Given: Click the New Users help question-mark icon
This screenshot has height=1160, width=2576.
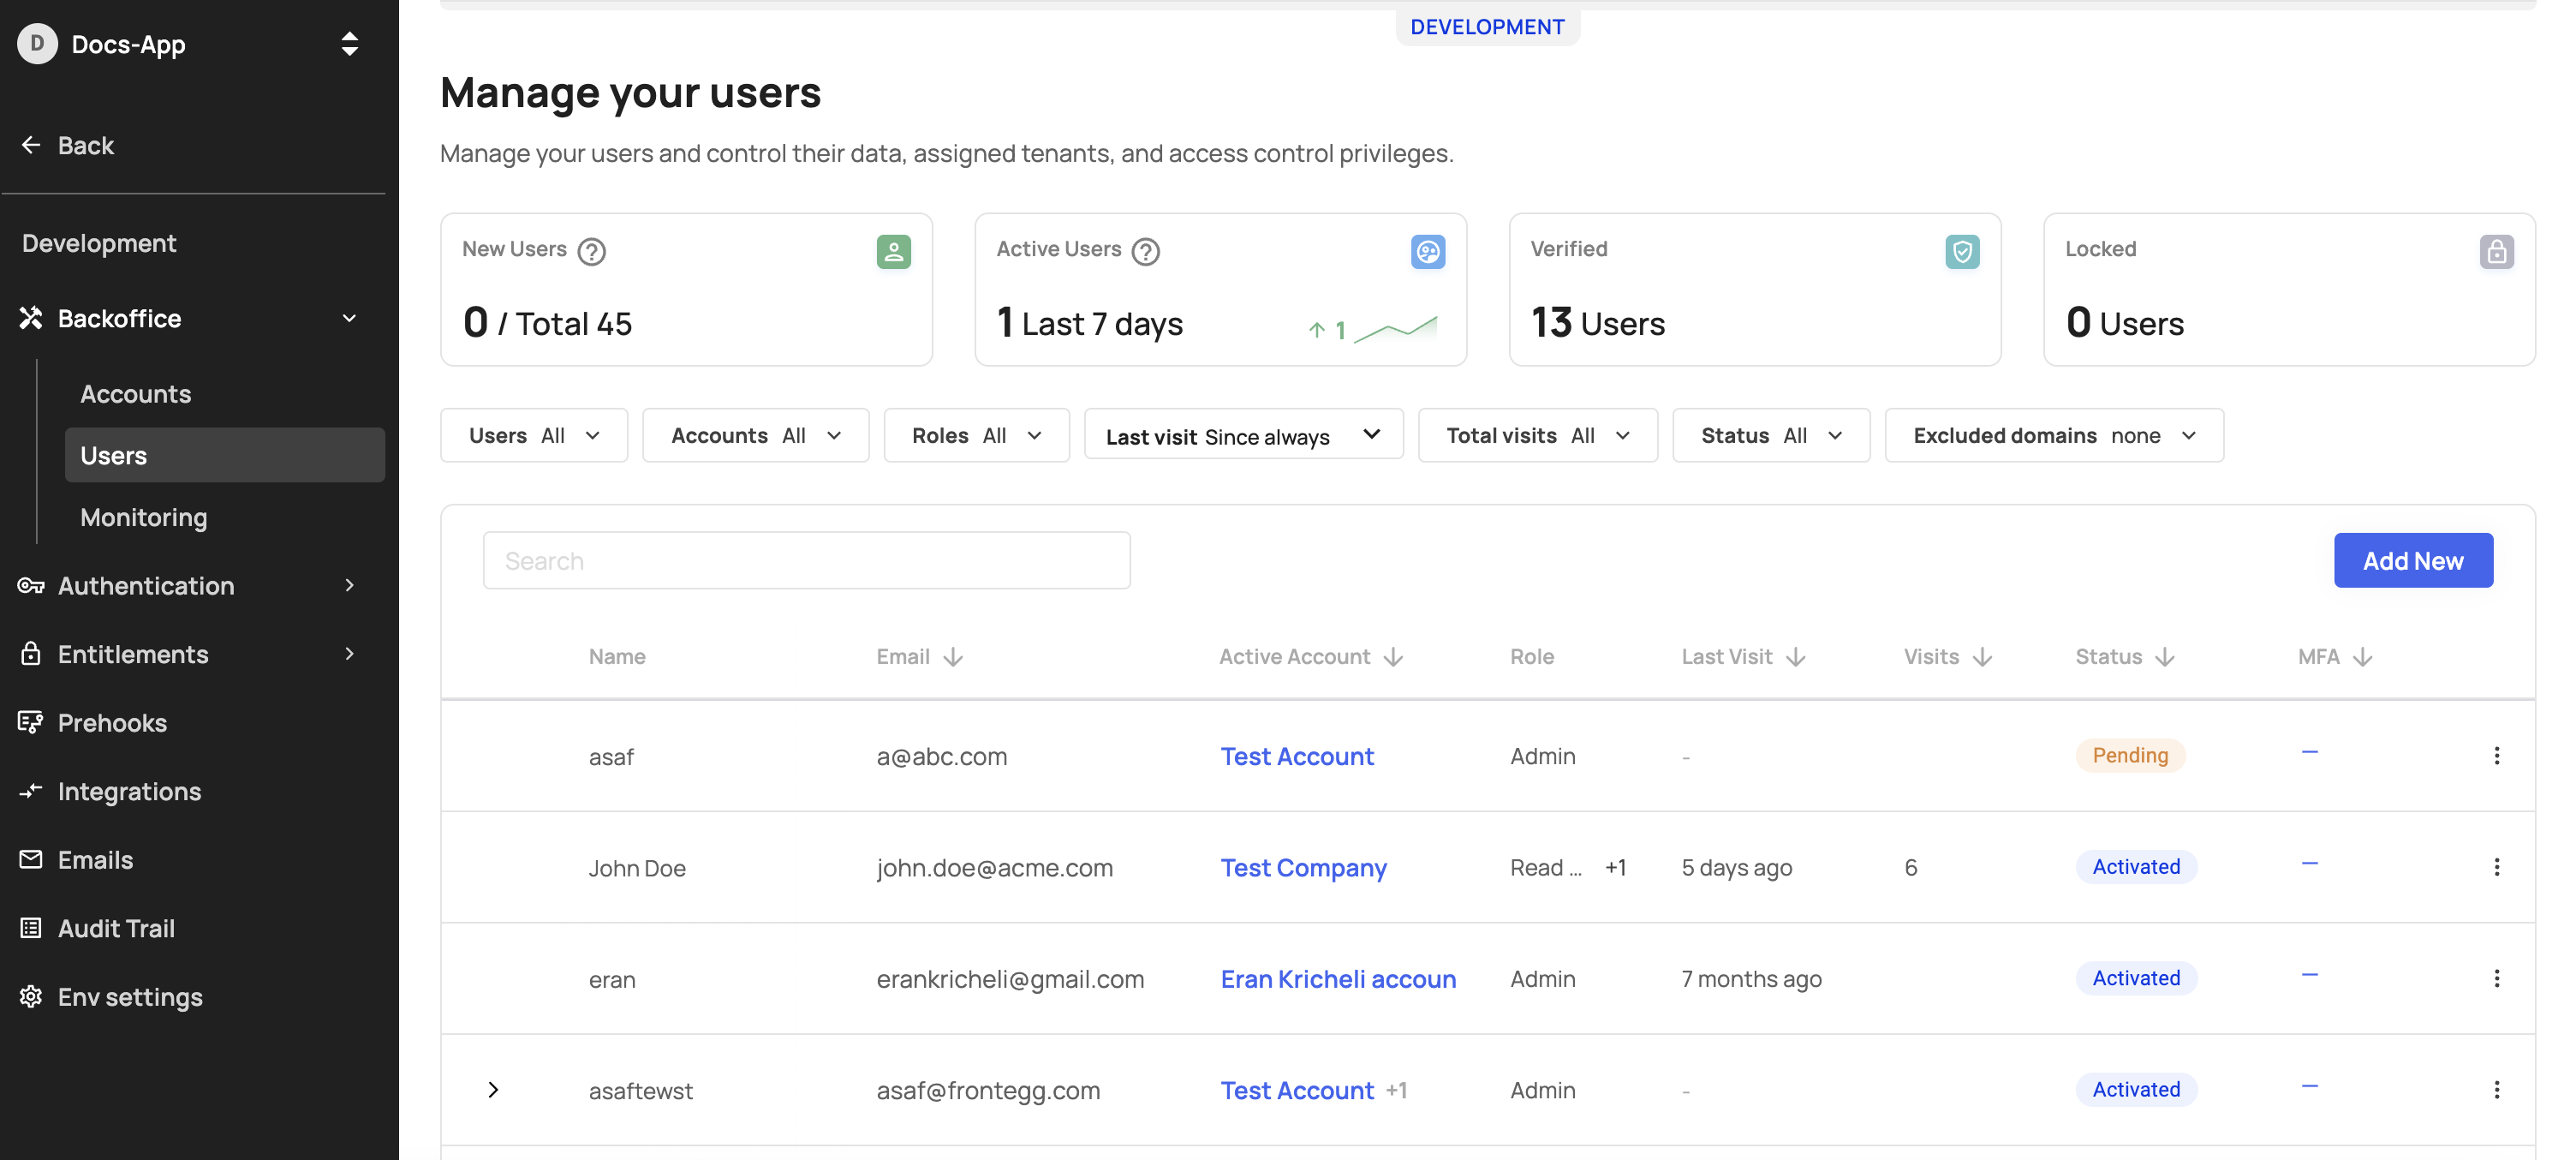Looking at the screenshot, I should coord(591,251).
